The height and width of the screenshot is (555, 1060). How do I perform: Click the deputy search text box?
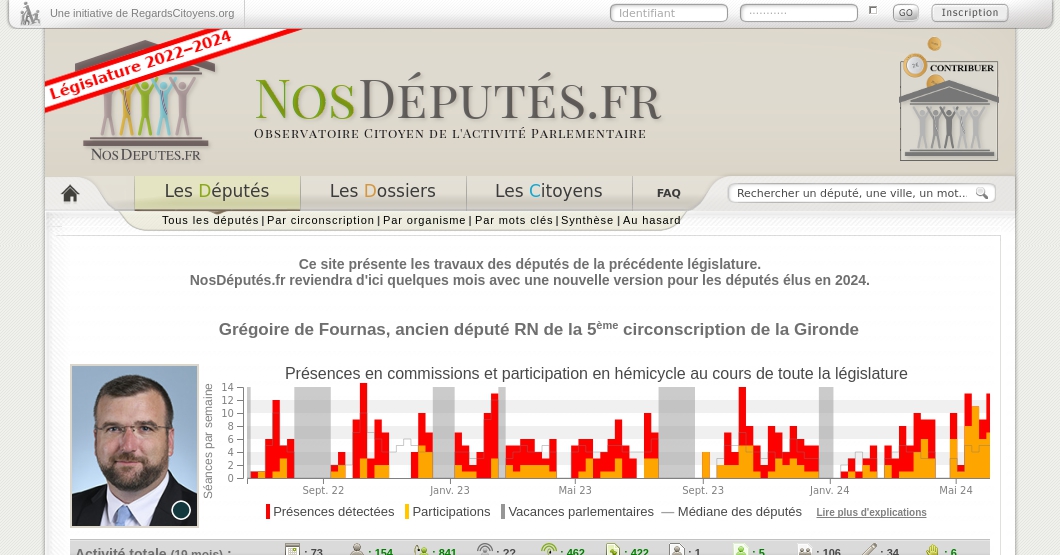click(851, 193)
